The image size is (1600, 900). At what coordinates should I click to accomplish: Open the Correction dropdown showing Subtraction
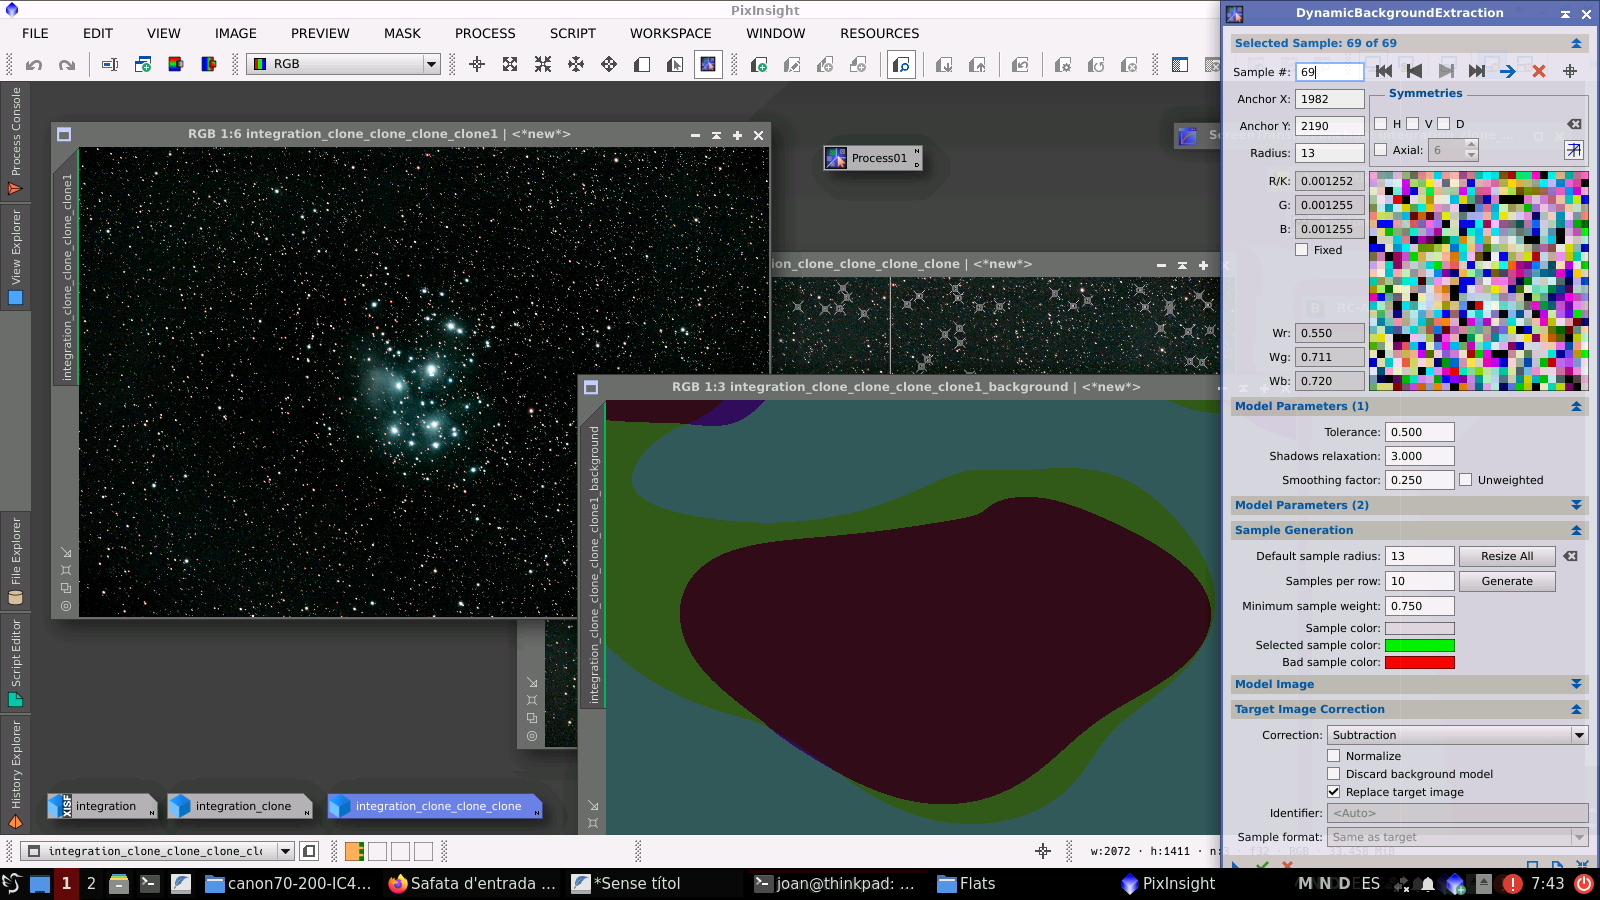[1456, 735]
